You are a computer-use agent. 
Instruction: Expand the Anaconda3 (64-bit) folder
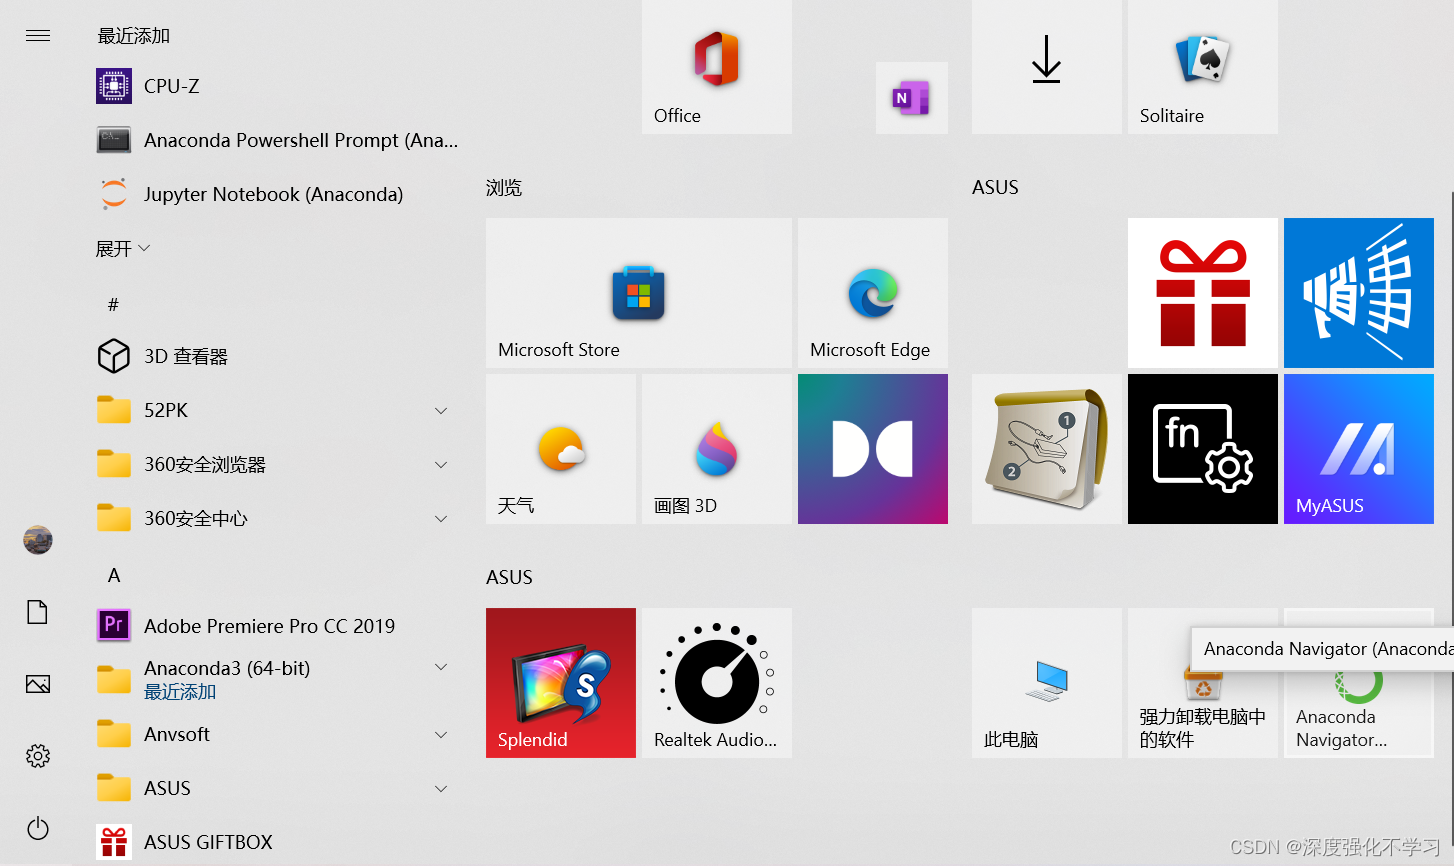[276, 680]
